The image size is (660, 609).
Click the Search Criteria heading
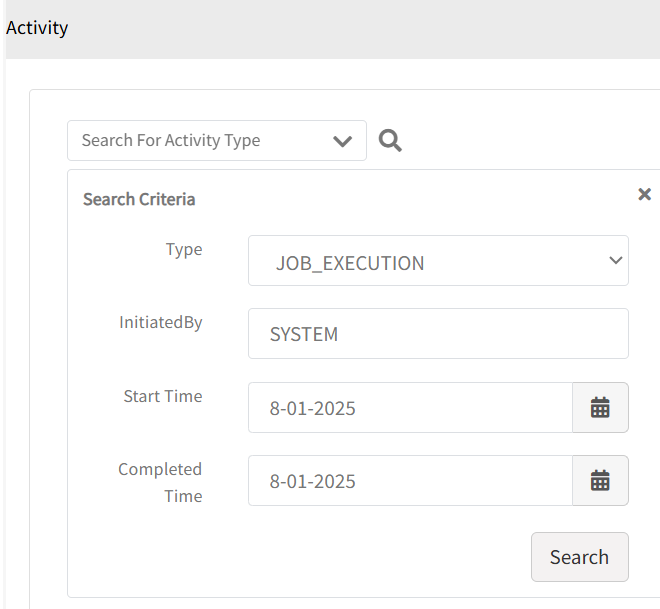click(x=139, y=199)
